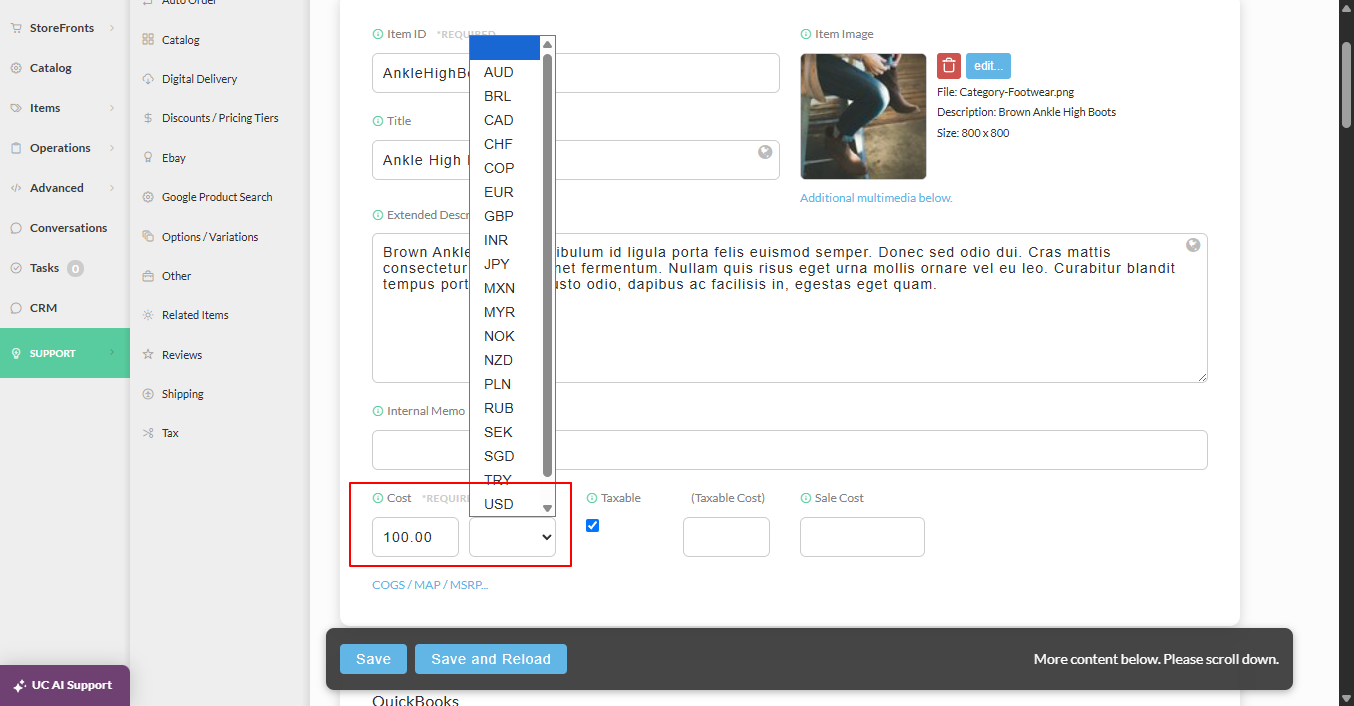This screenshot has width=1354, height=706.
Task: Click Sale Cost help info icon
Action: pyautogui.click(x=806, y=498)
